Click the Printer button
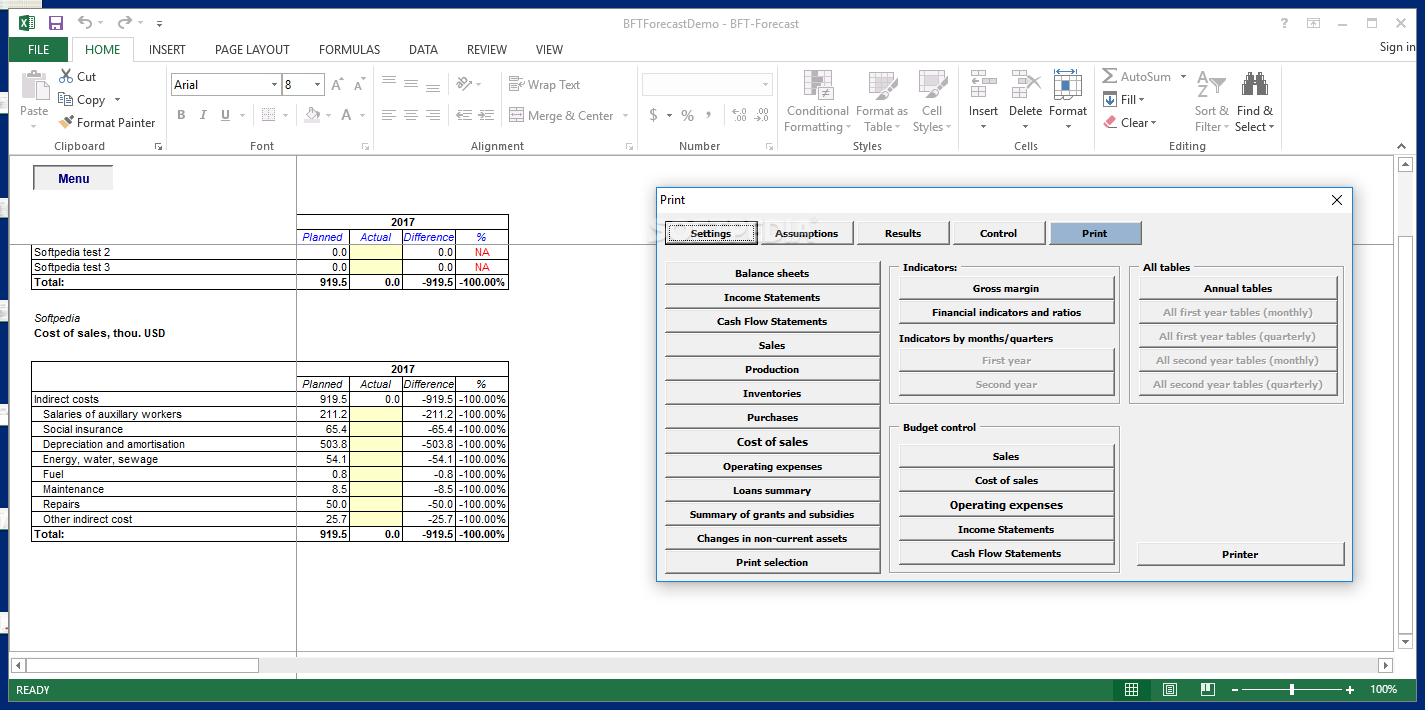 pos(1240,554)
